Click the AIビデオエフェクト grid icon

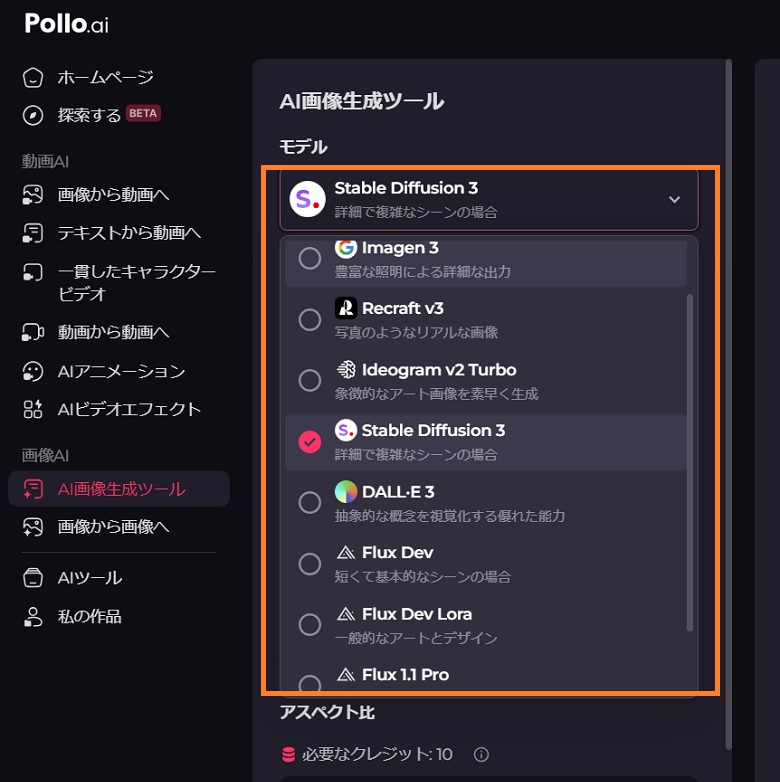33,409
